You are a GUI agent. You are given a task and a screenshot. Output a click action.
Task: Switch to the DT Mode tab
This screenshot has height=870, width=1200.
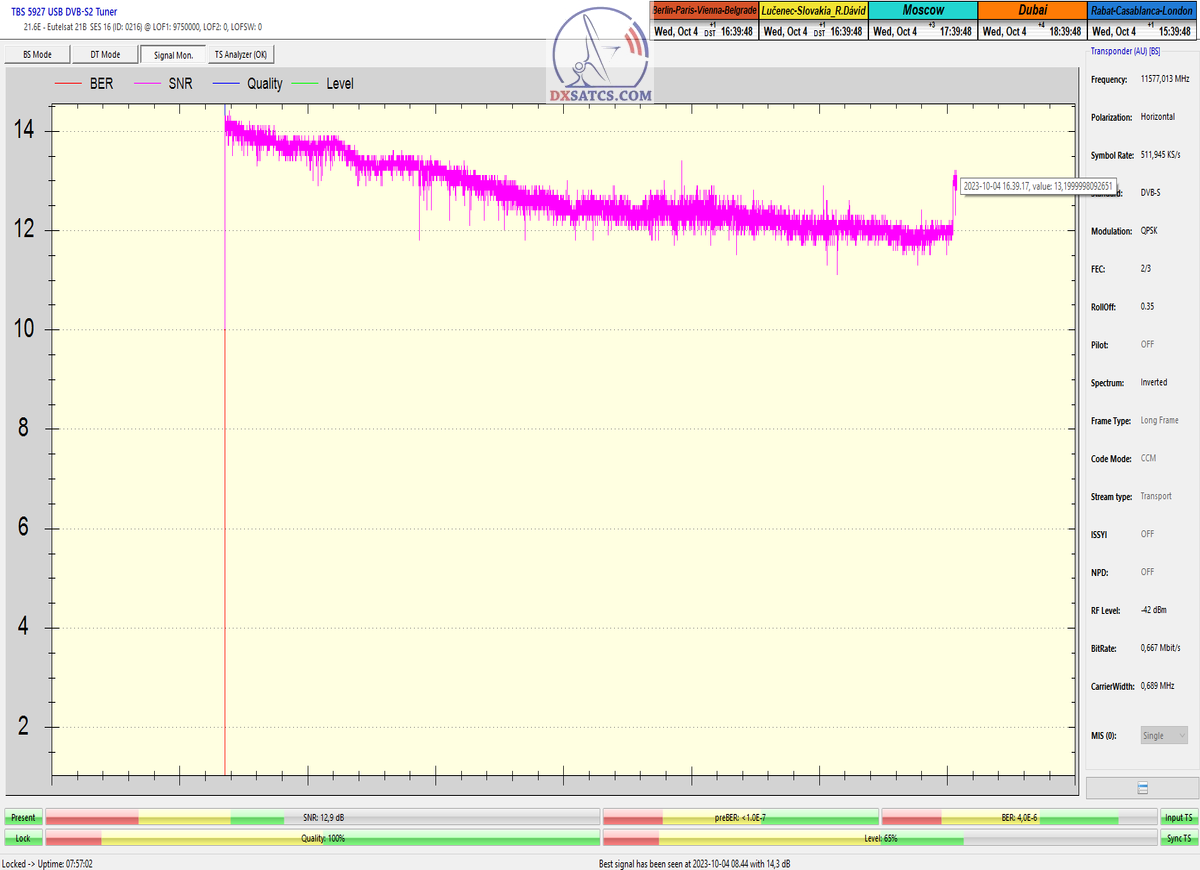105,55
